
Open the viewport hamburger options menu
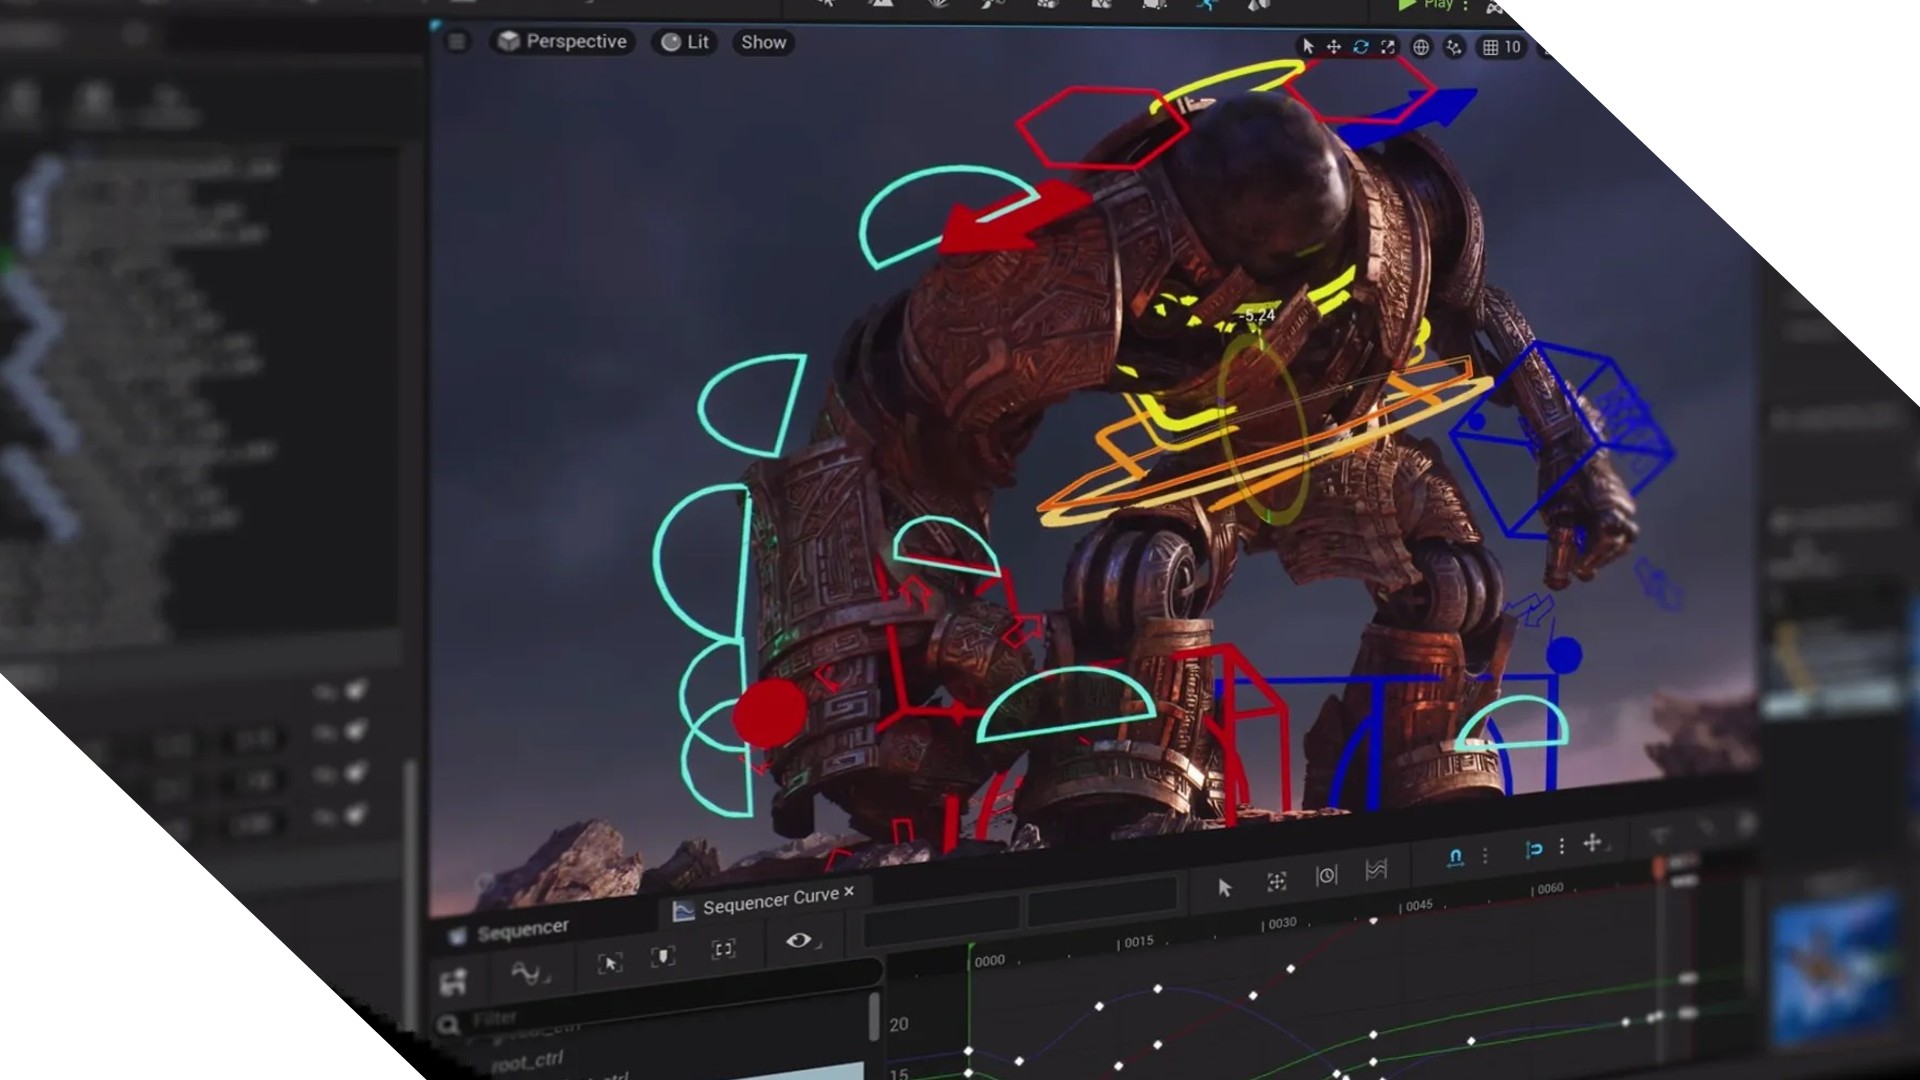coord(457,42)
